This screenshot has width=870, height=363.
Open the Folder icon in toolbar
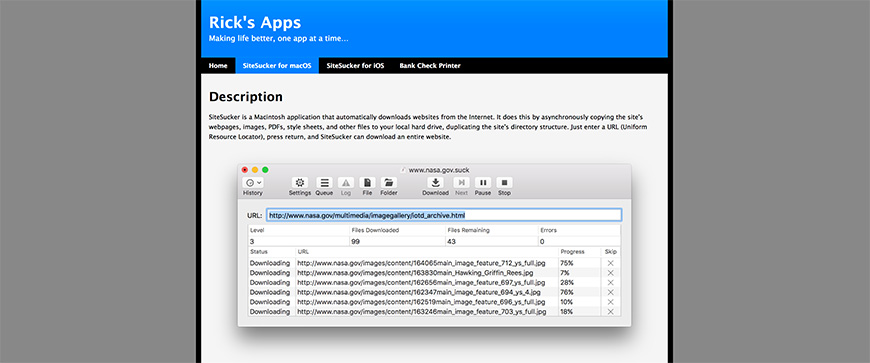click(x=388, y=183)
